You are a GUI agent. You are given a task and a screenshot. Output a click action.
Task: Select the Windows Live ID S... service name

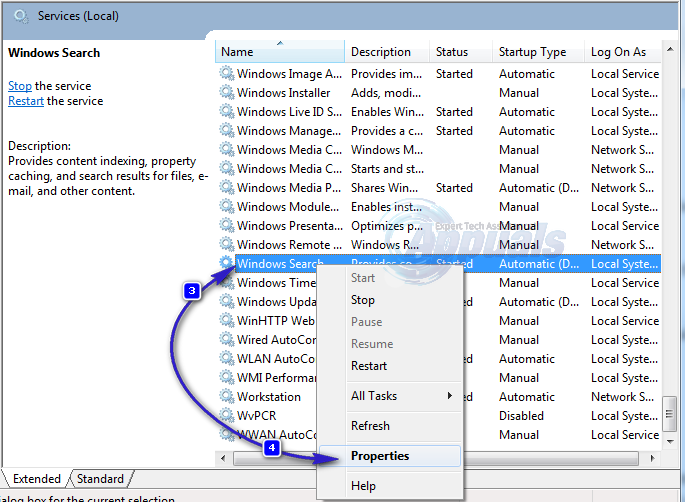289,112
